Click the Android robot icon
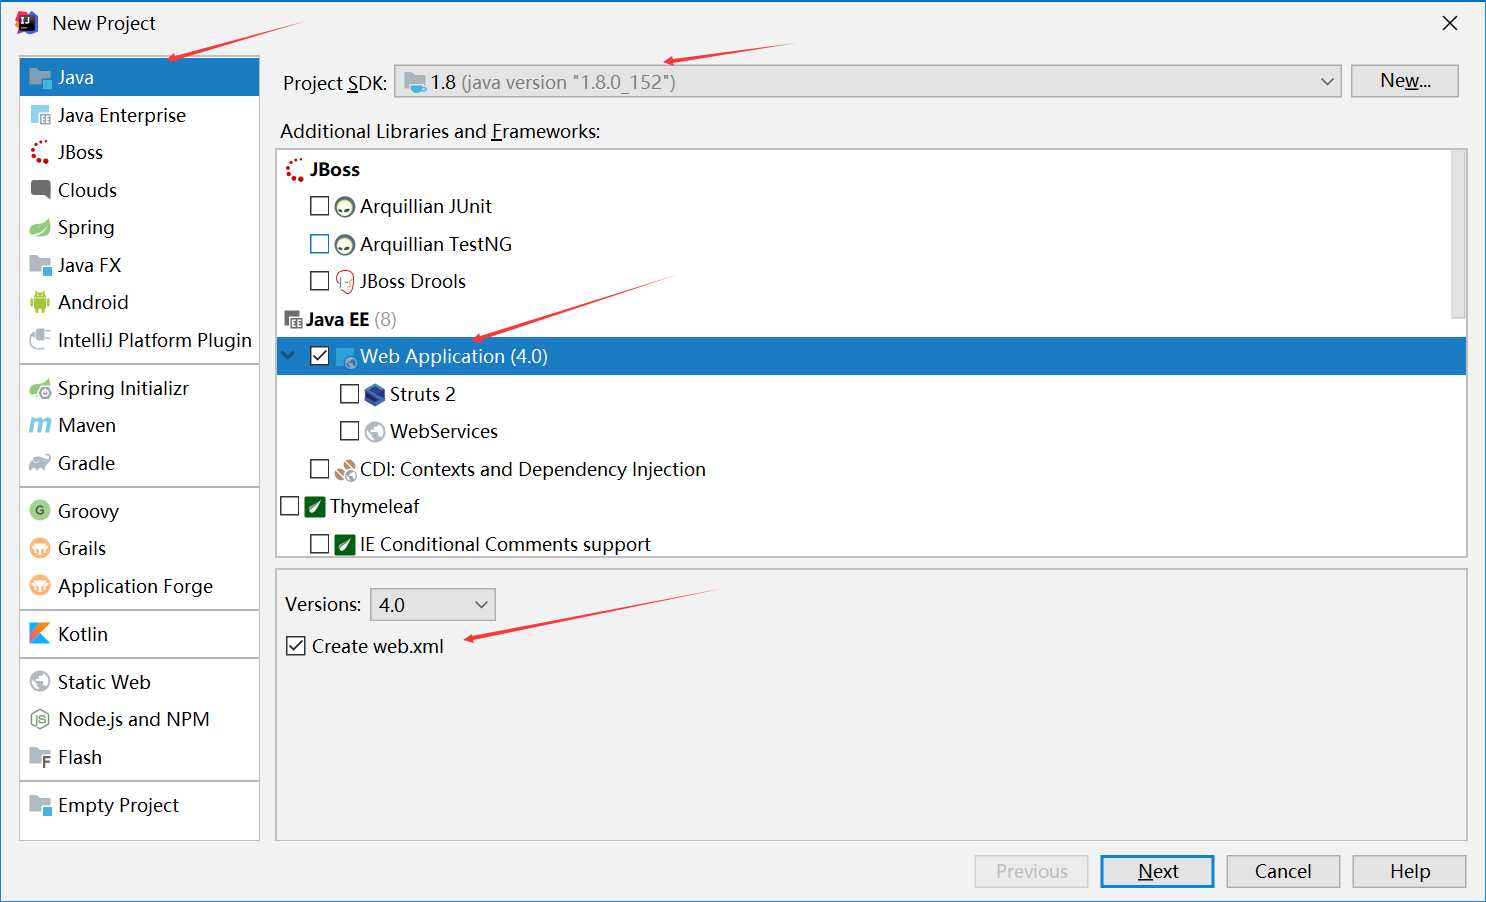Screen dimensions: 1486x902 tap(40, 302)
